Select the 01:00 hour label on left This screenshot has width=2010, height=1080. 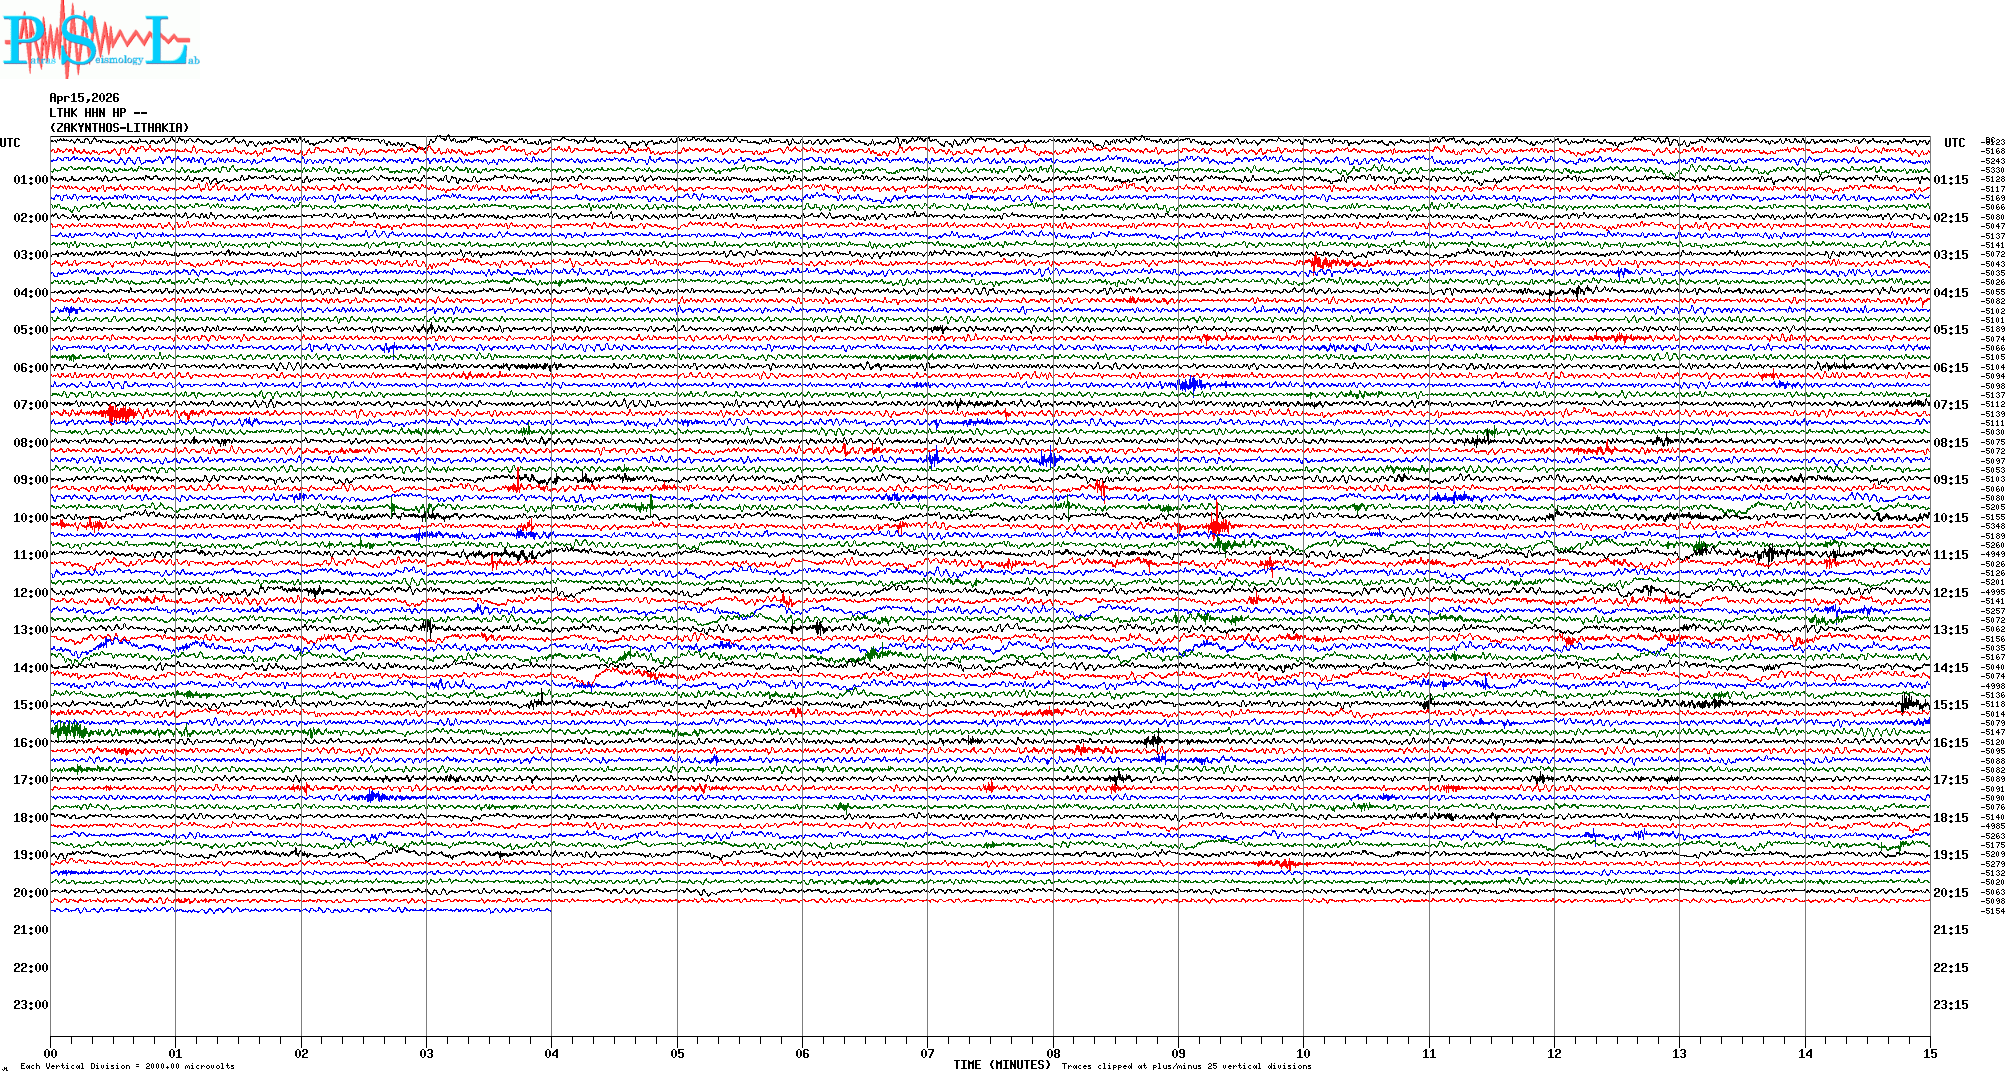pos(30,180)
